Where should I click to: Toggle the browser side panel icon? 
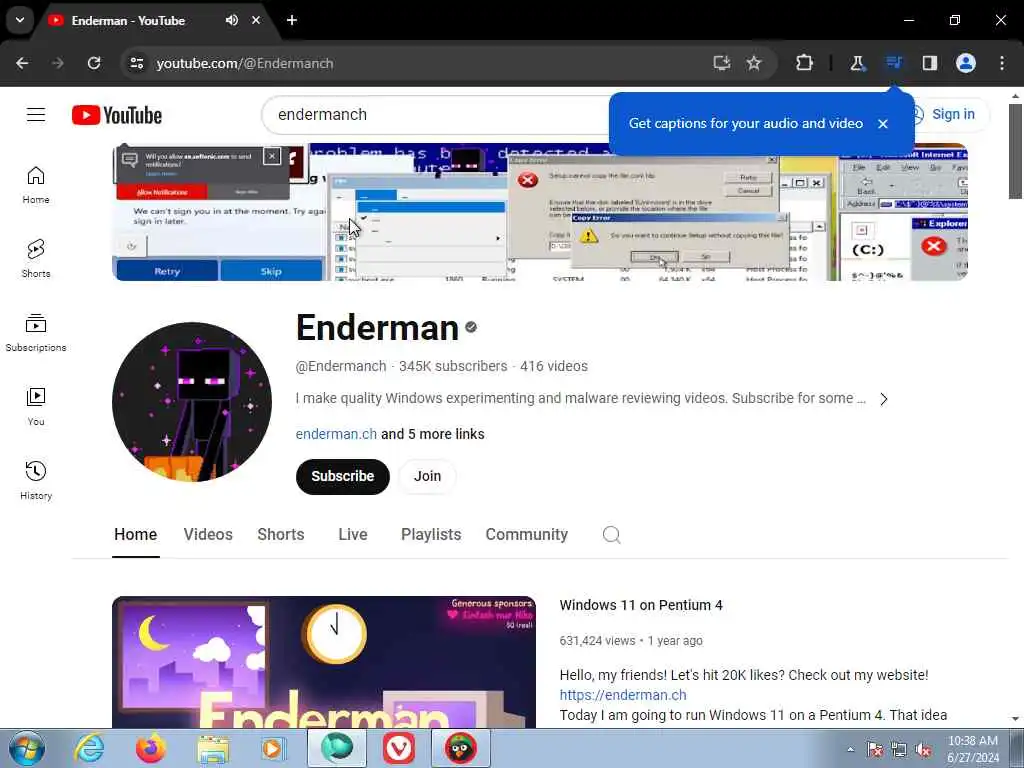click(x=930, y=63)
